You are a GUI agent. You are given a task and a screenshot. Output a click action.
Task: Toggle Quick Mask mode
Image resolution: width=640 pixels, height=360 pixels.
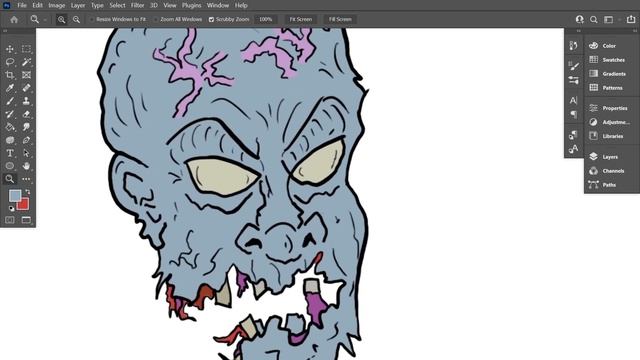pyautogui.click(x=10, y=220)
